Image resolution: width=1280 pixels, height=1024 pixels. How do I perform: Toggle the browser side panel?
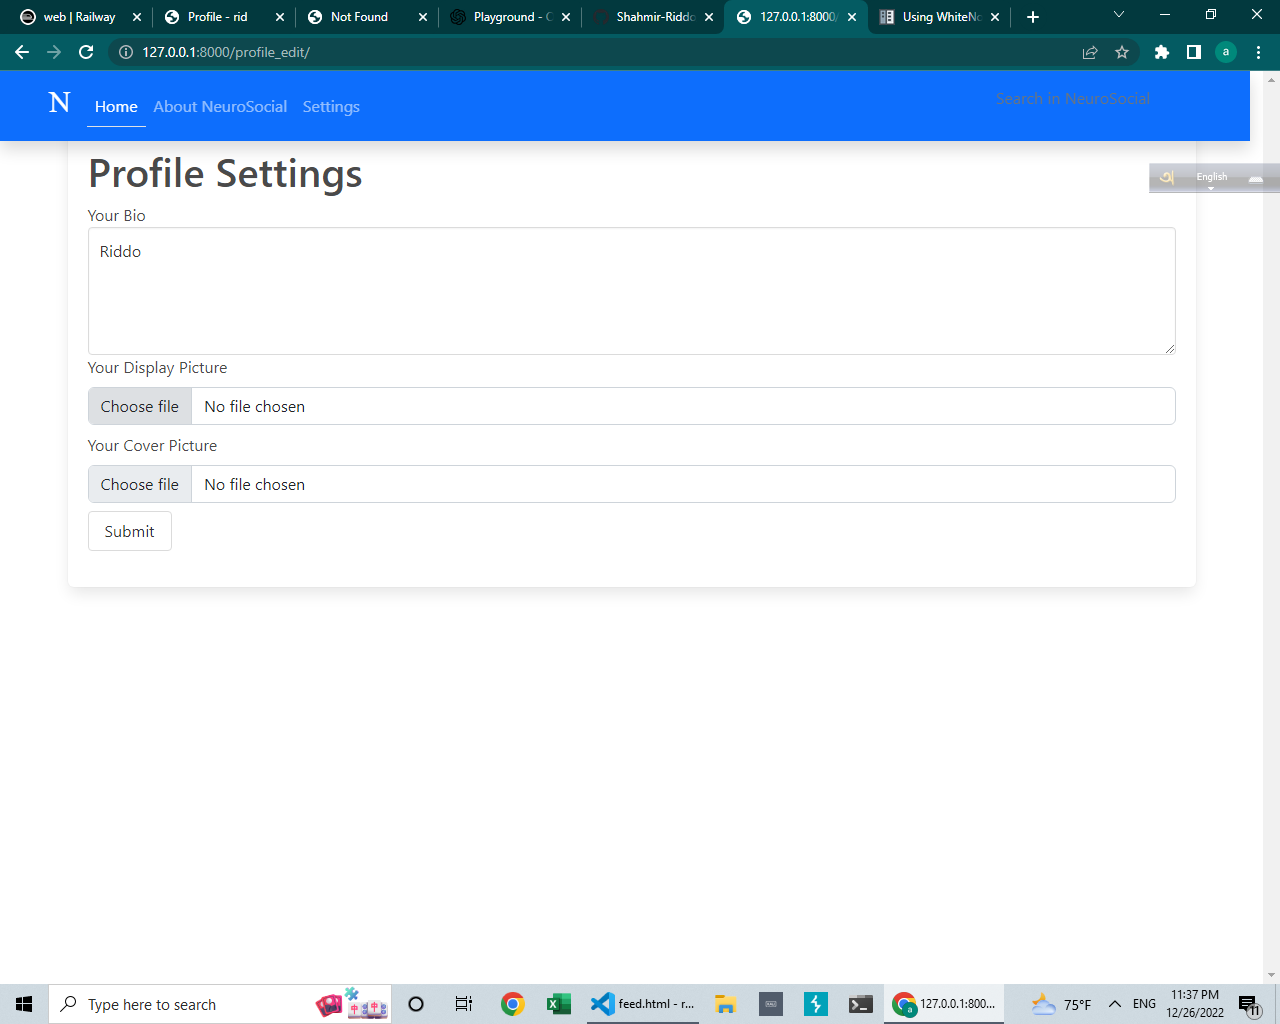(1194, 52)
